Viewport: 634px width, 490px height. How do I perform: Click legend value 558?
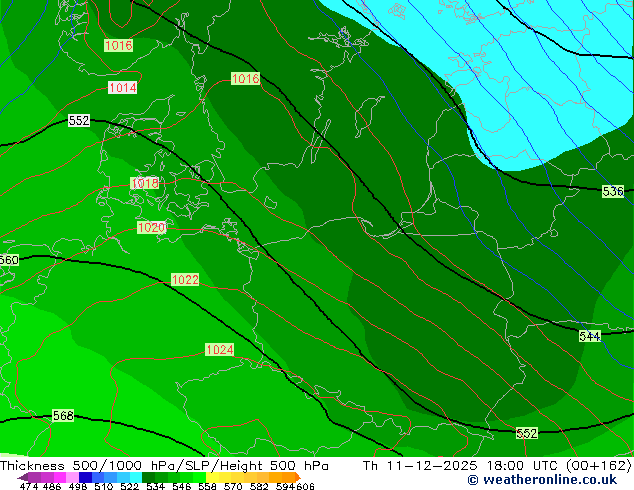coord(207,486)
